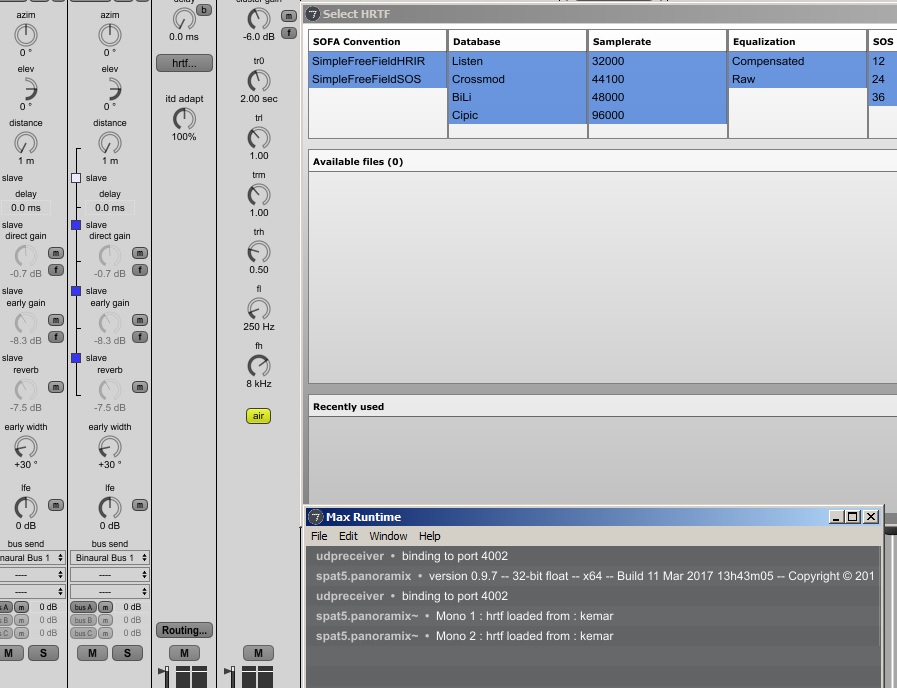Image resolution: width=897 pixels, height=688 pixels.
Task: Open the bottom bus send dropdown in second strip
Action: [109, 591]
